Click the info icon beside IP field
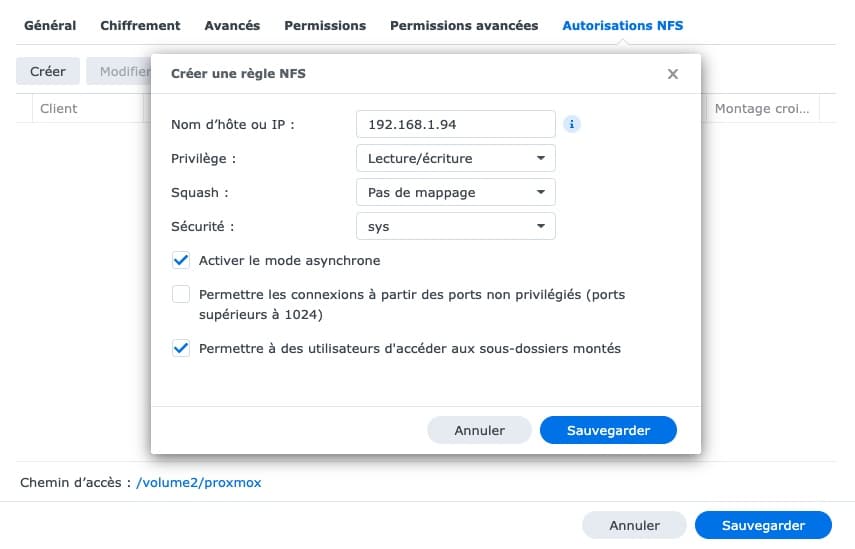The width and height of the screenshot is (855, 549). click(571, 124)
